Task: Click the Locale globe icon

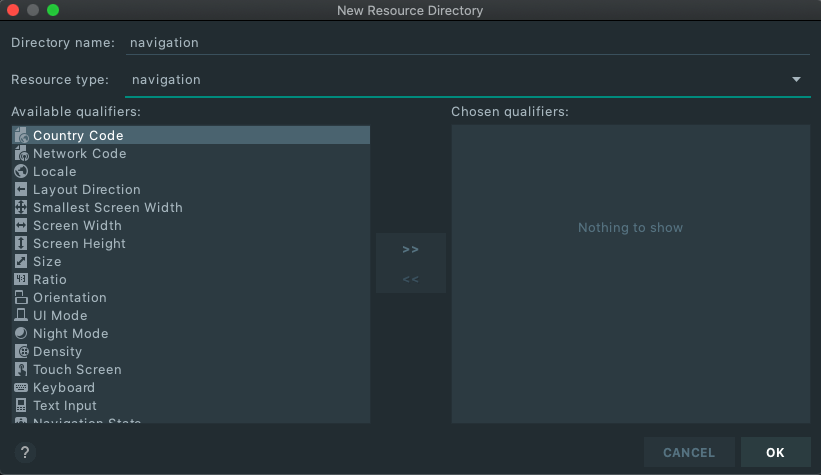Action: pos(21,171)
